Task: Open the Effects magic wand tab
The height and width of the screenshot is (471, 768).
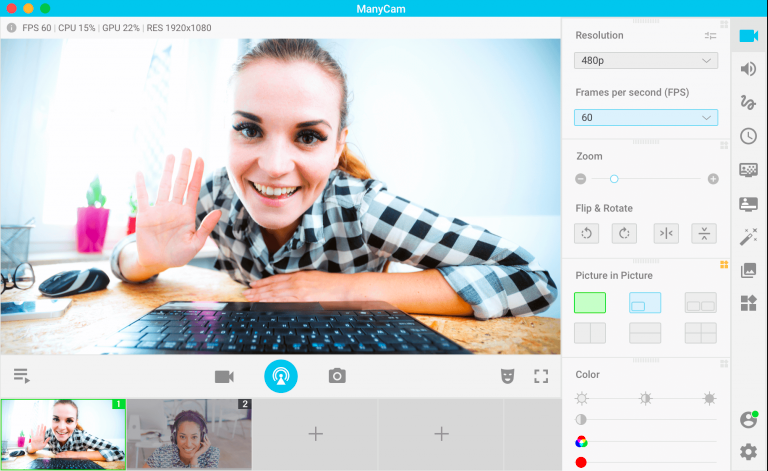Action: click(x=748, y=237)
